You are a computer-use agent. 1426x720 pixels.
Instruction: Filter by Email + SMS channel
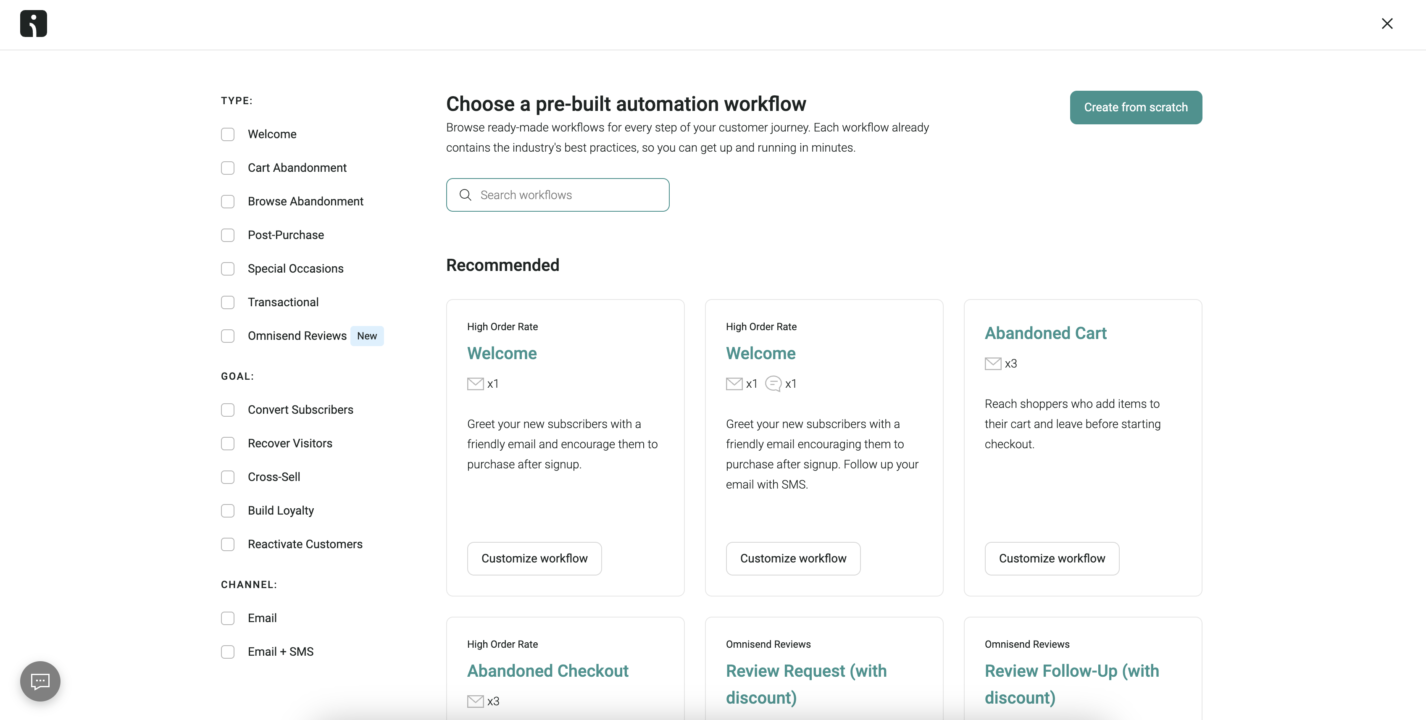(x=228, y=652)
